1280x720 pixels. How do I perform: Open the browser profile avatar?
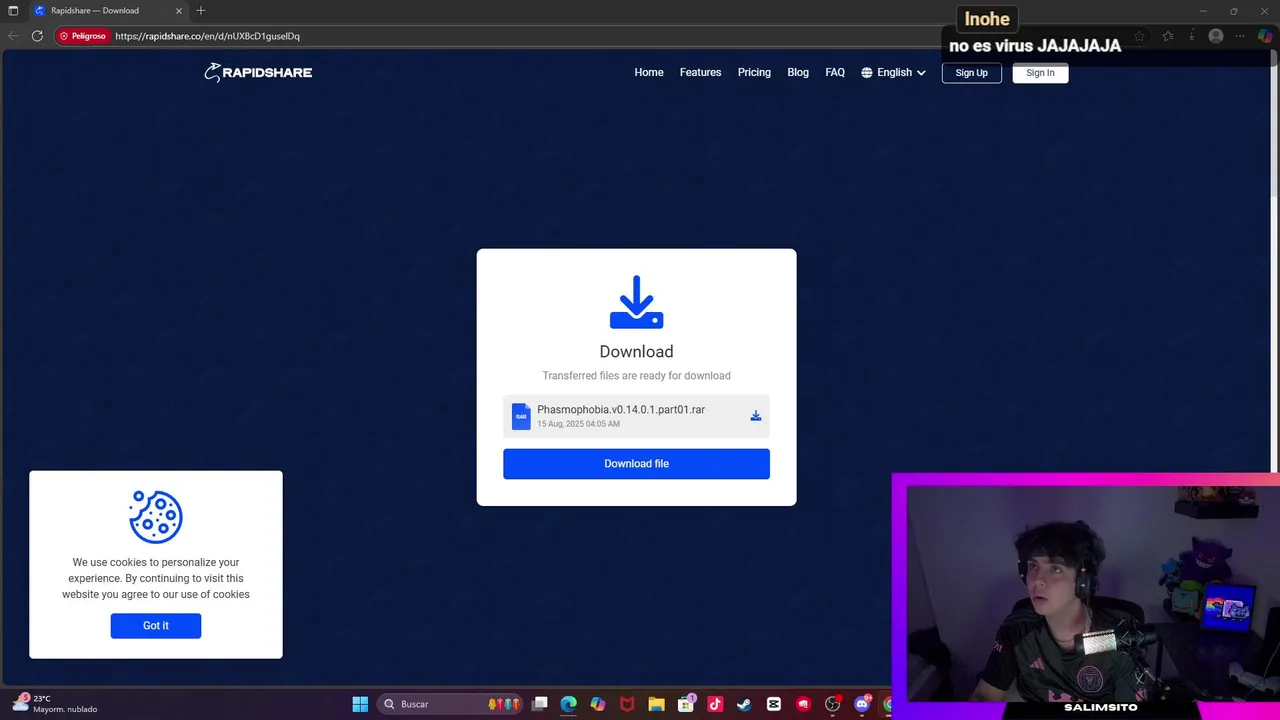click(x=1216, y=36)
